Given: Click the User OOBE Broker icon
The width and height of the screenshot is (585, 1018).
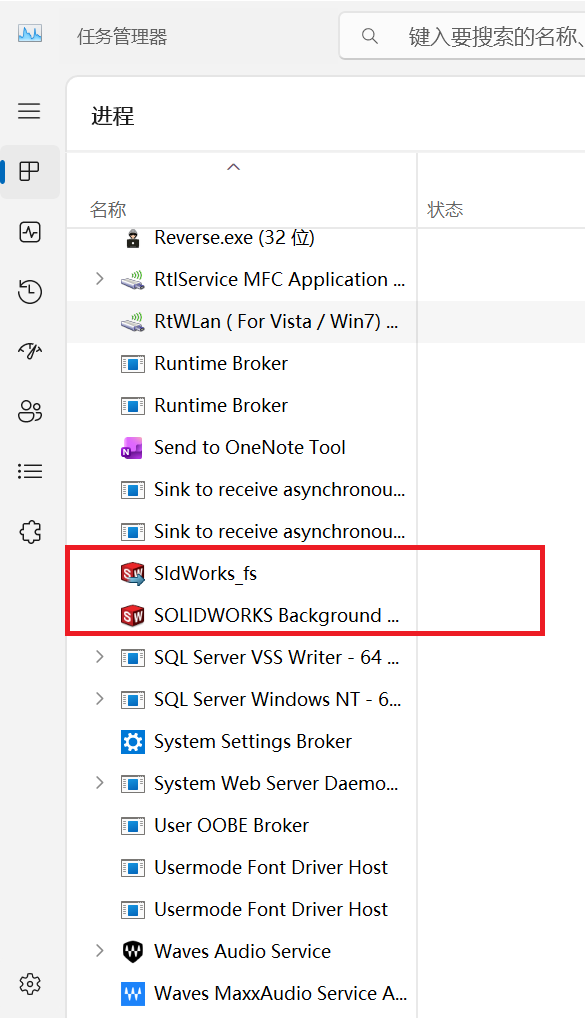Looking at the screenshot, I should click(x=133, y=826).
